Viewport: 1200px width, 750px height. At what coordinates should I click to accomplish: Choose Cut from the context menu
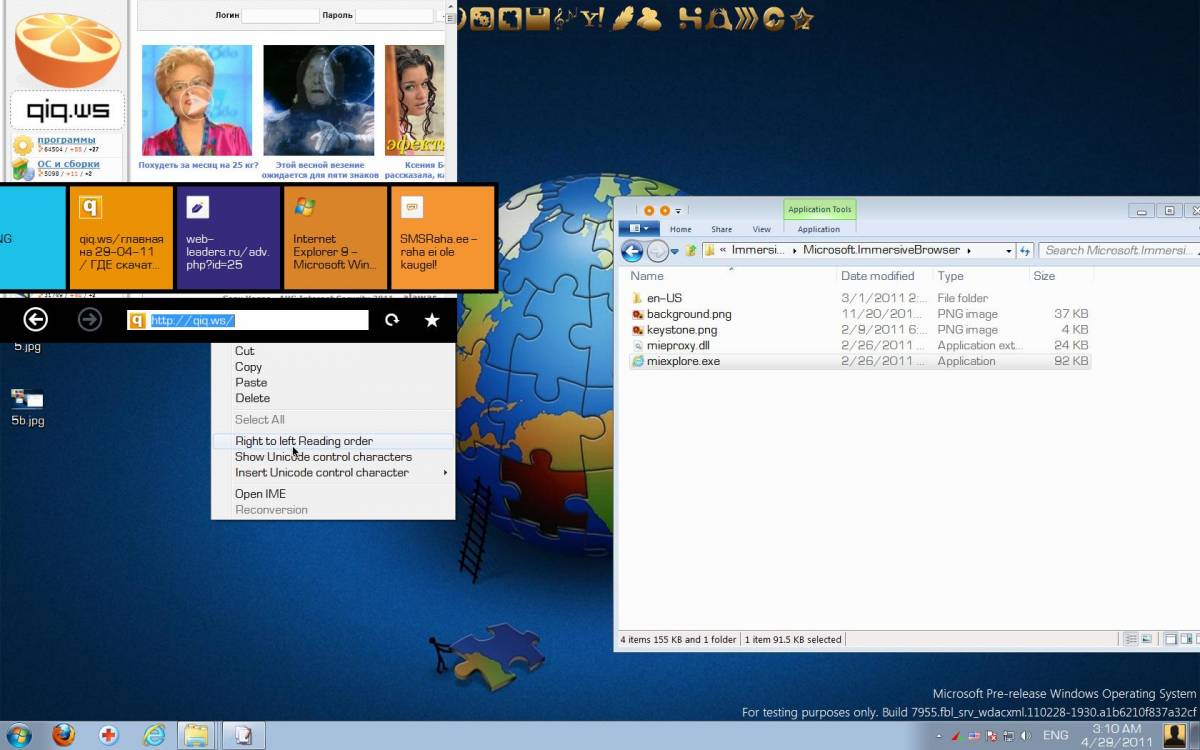point(244,351)
